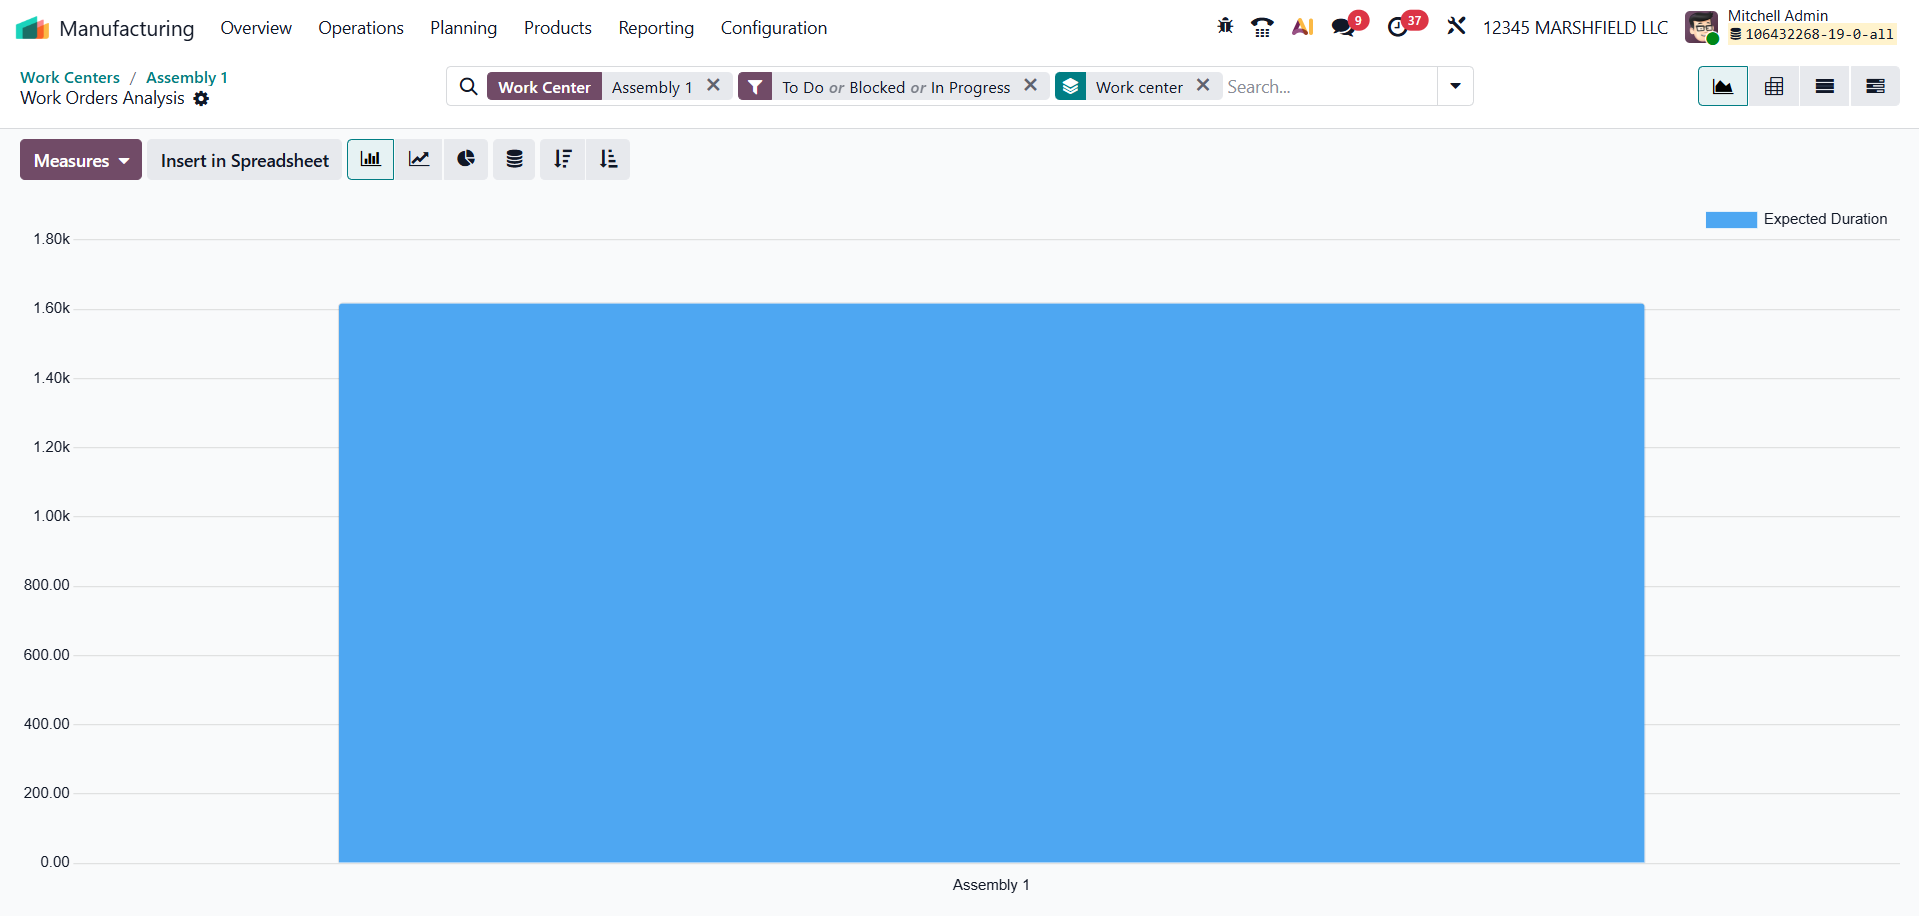Switch to line chart mode
The width and height of the screenshot is (1919, 916).
419,160
